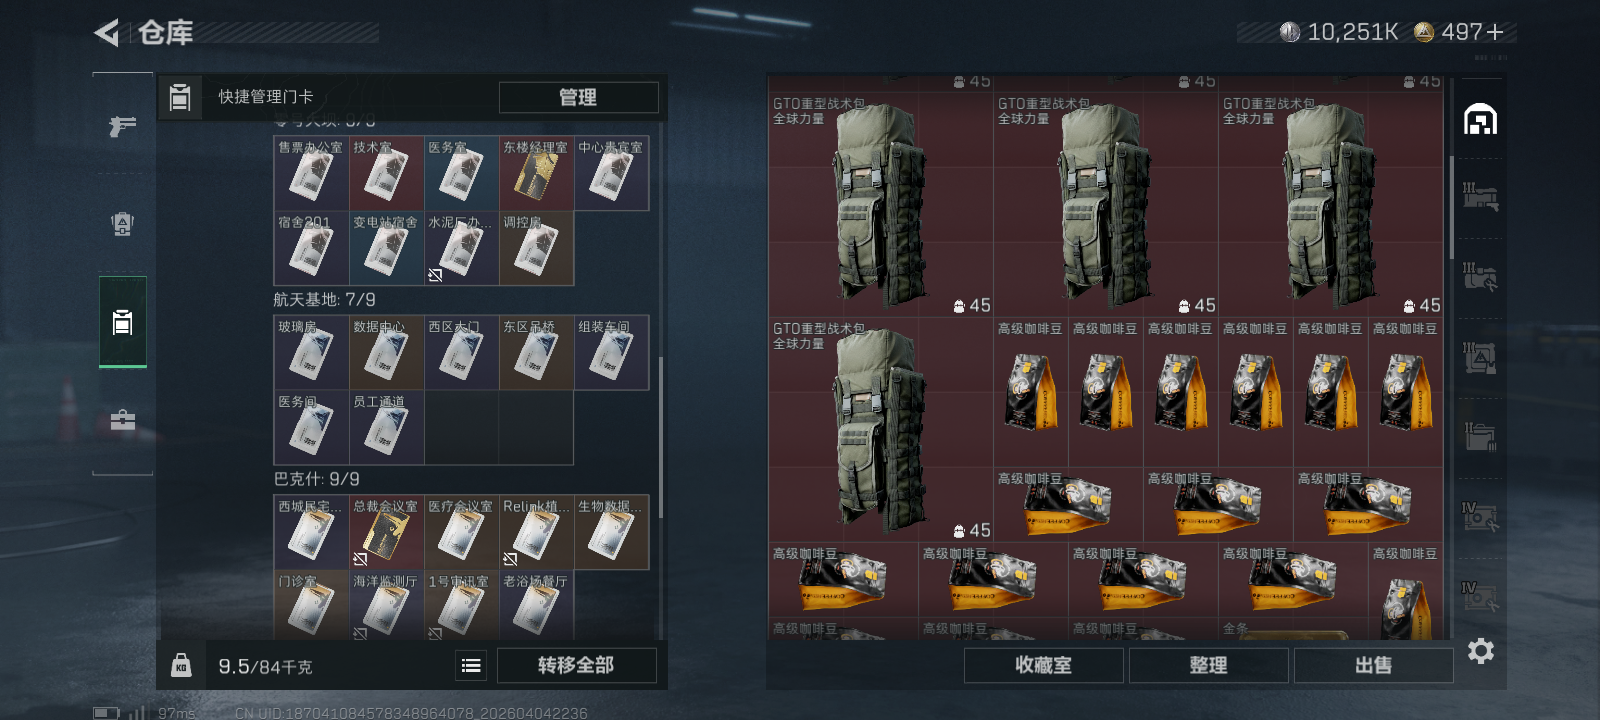The width and height of the screenshot is (1600, 720).
Task: Click the 出售 sell button
Action: [1373, 665]
